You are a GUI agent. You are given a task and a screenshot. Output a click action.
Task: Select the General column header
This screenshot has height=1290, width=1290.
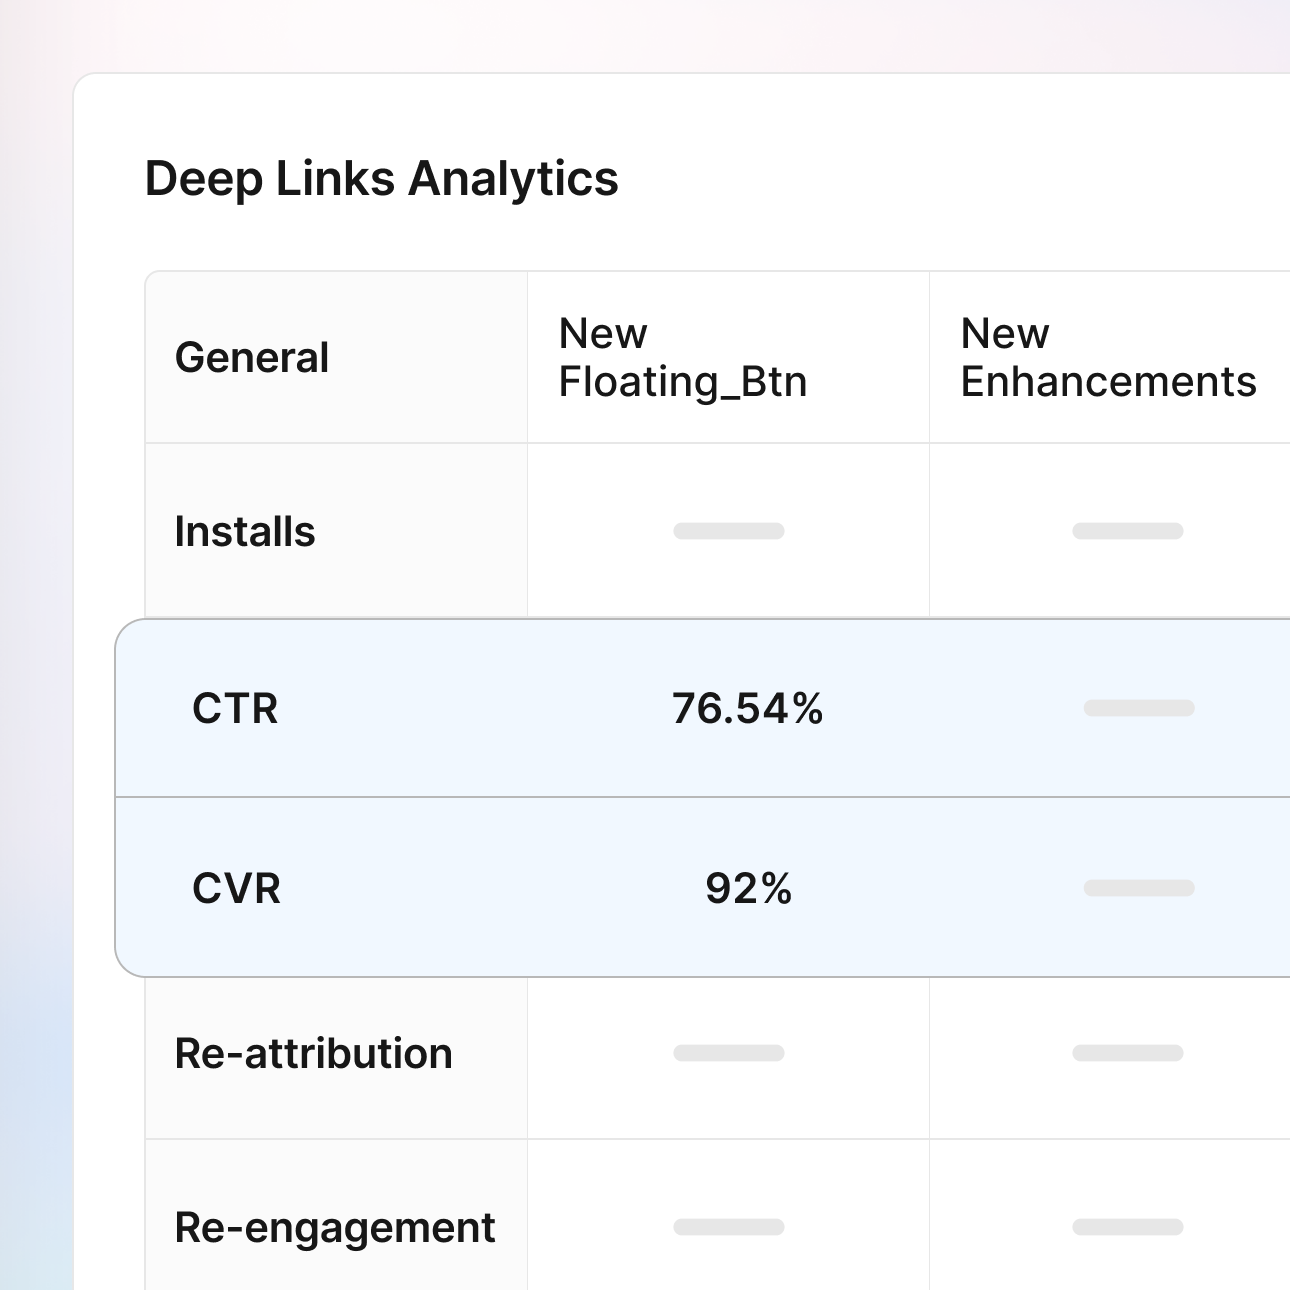pyautogui.click(x=252, y=357)
